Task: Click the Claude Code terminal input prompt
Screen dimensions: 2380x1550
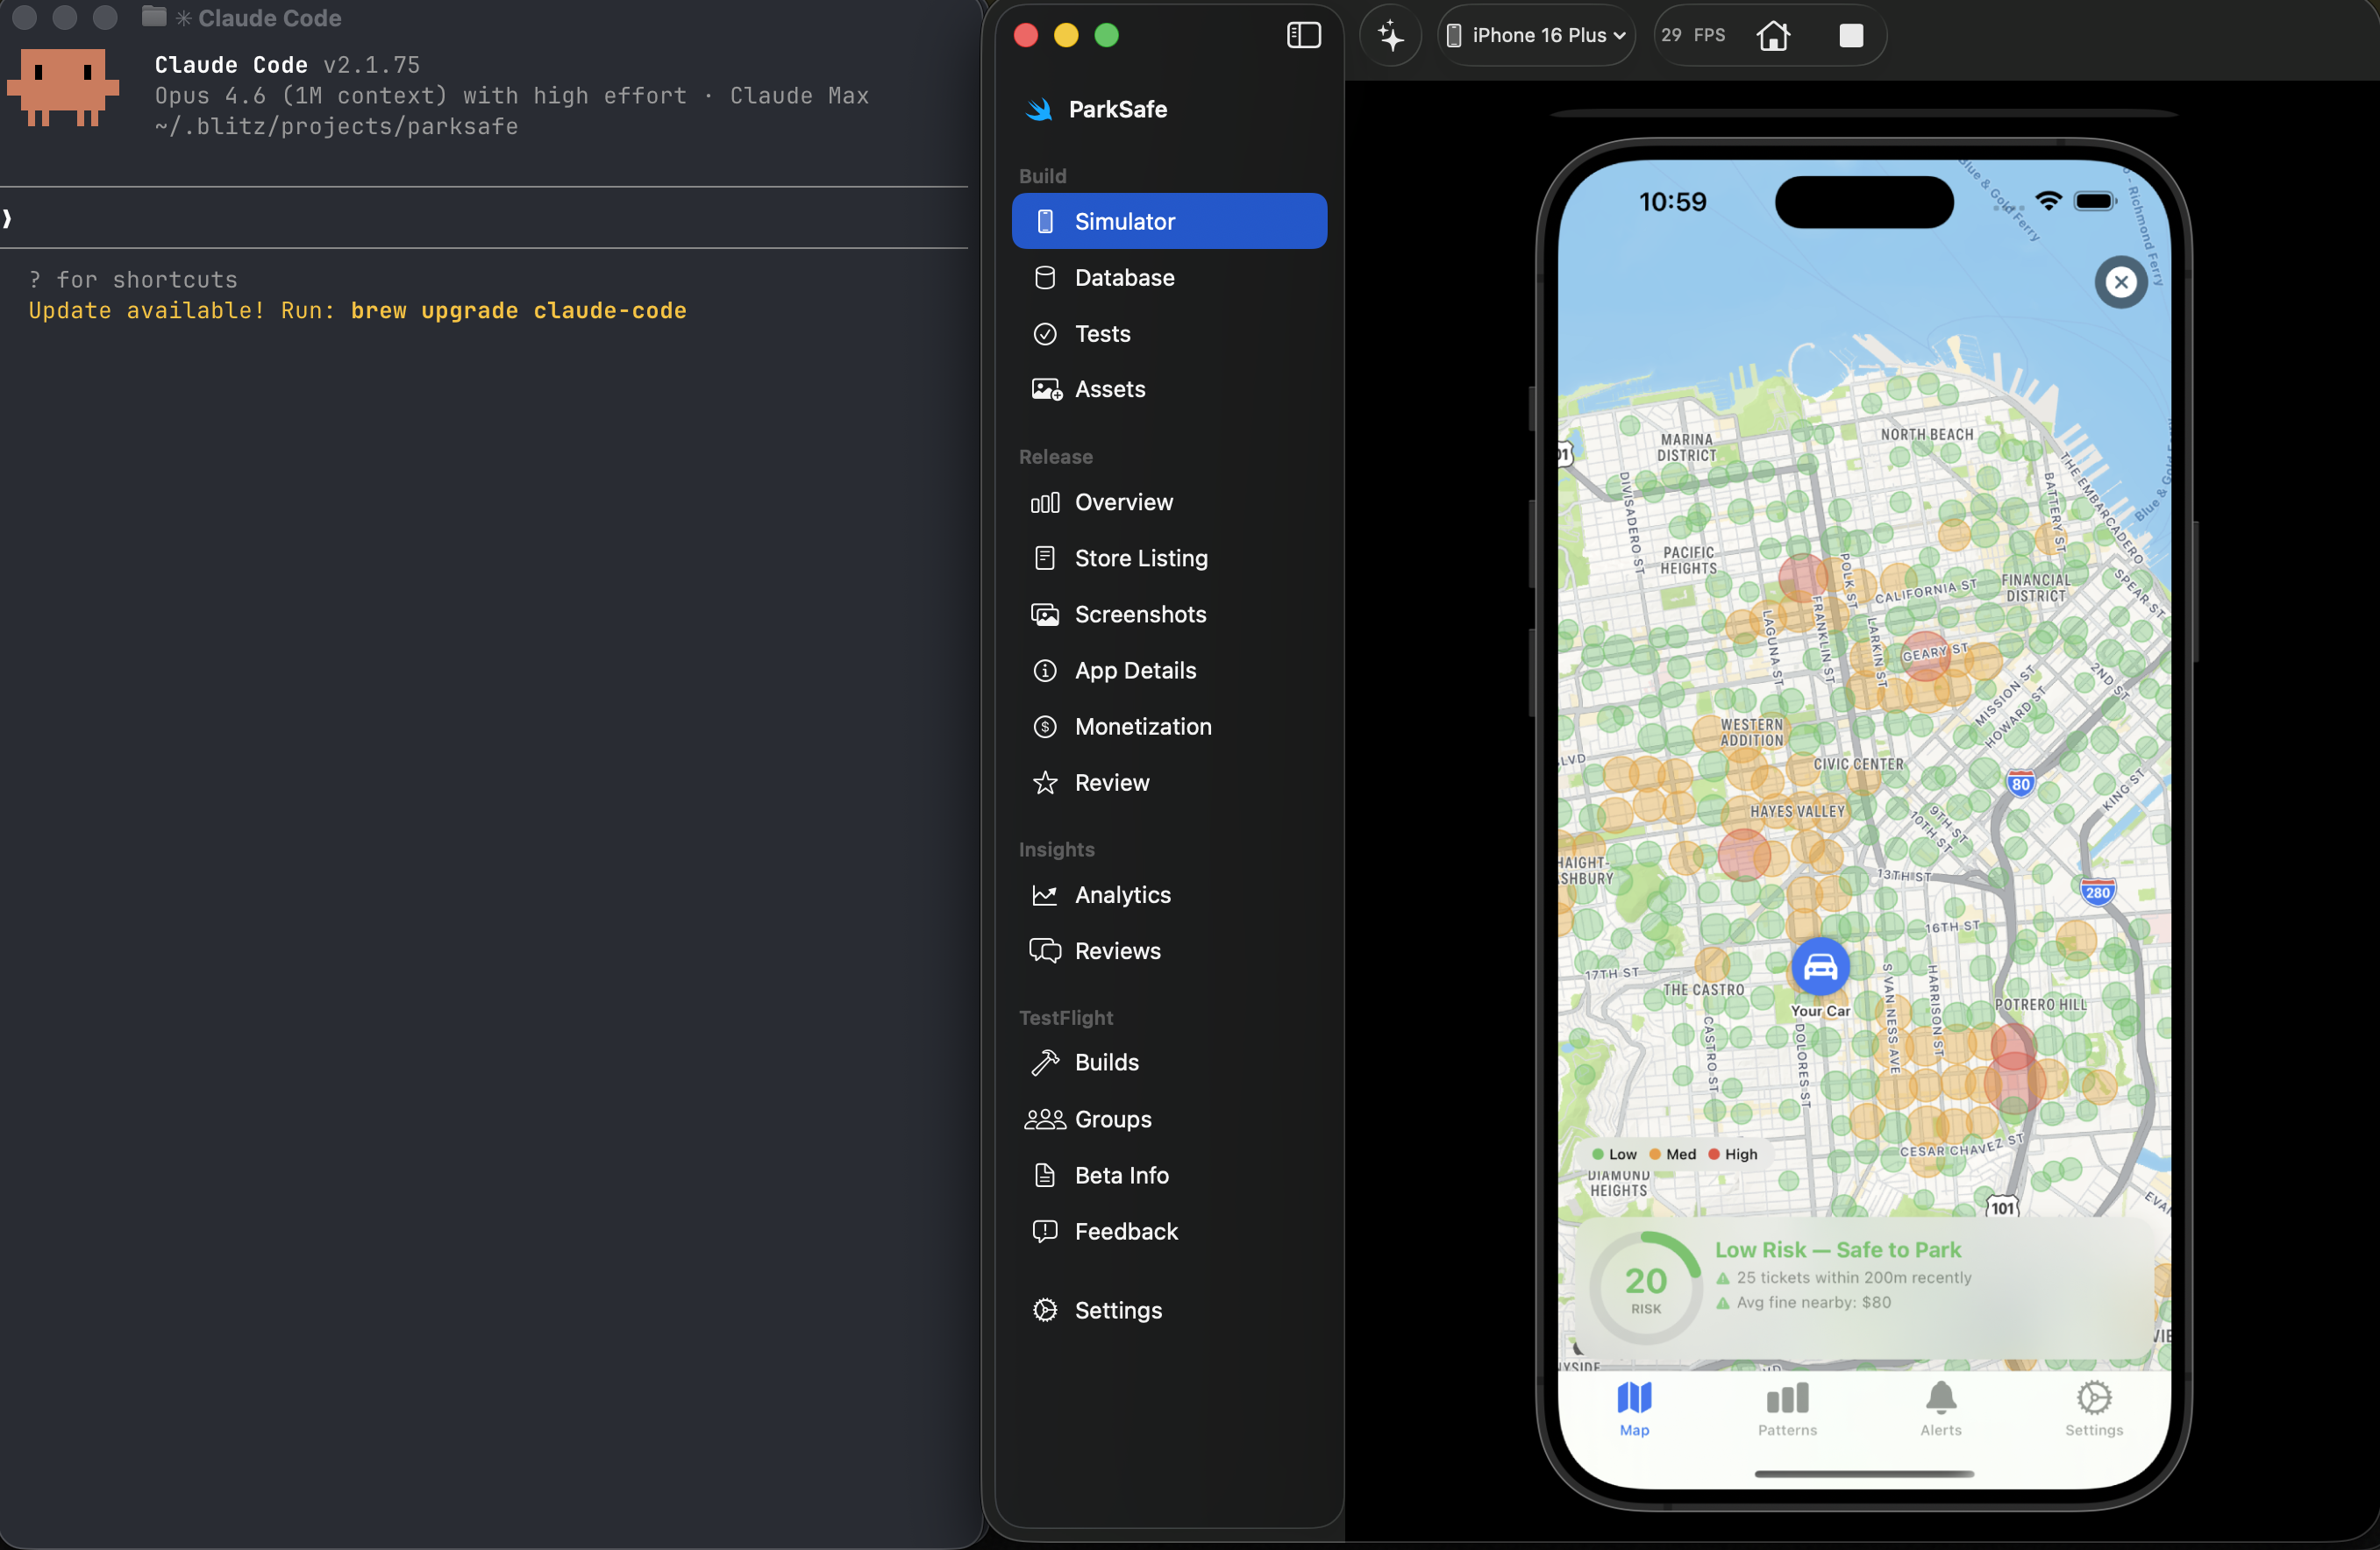Action: pyautogui.click(x=484, y=217)
